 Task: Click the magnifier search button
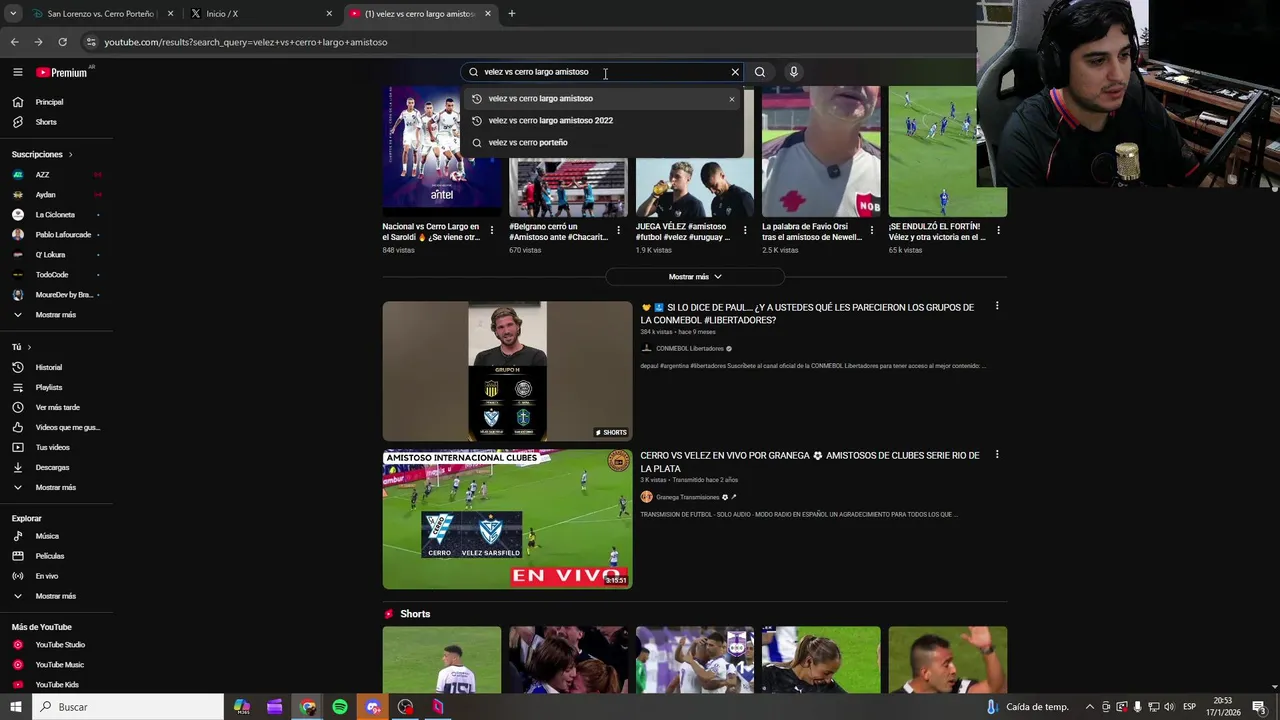[760, 72]
